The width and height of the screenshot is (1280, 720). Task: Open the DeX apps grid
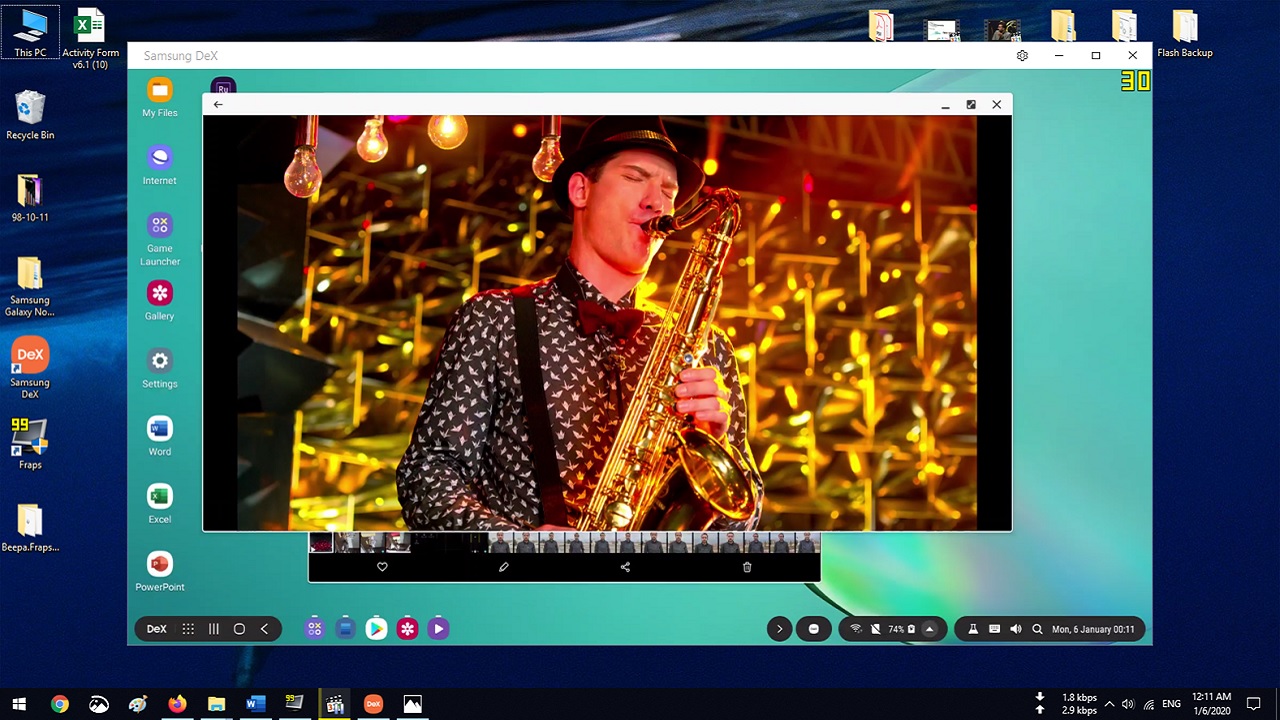(188, 629)
